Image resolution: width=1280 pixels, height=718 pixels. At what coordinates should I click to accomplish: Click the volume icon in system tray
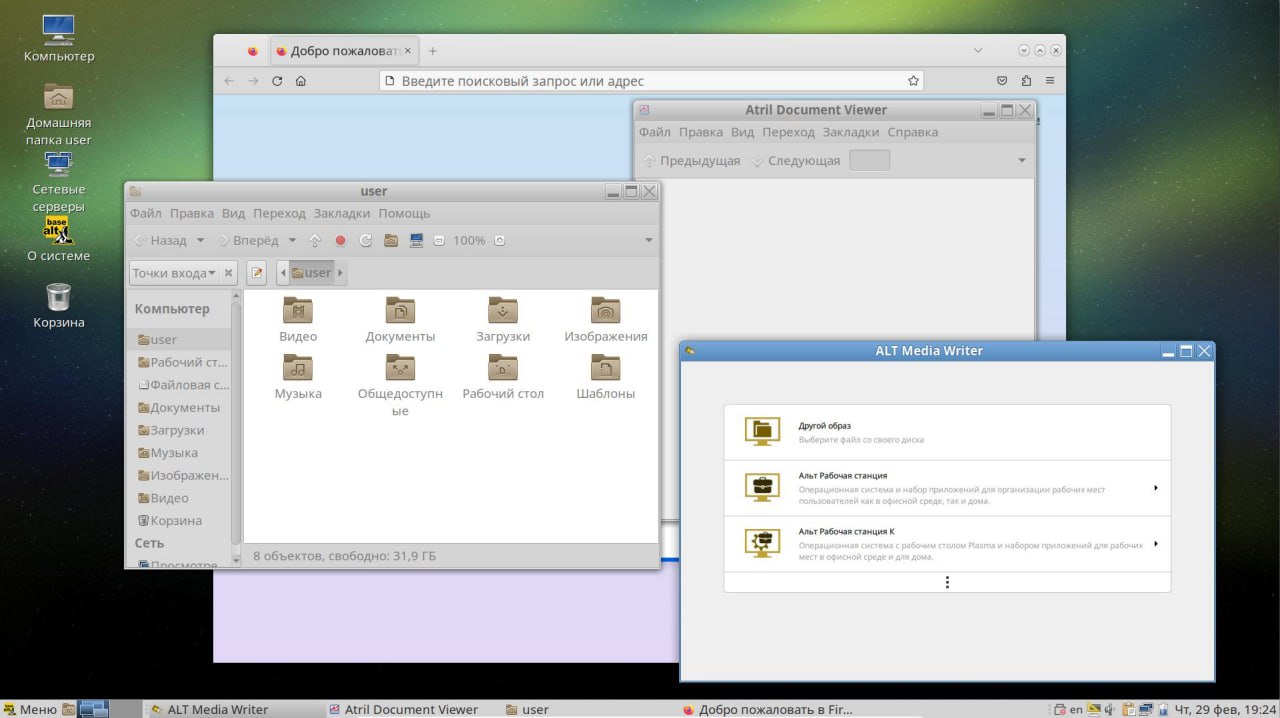(1109, 709)
